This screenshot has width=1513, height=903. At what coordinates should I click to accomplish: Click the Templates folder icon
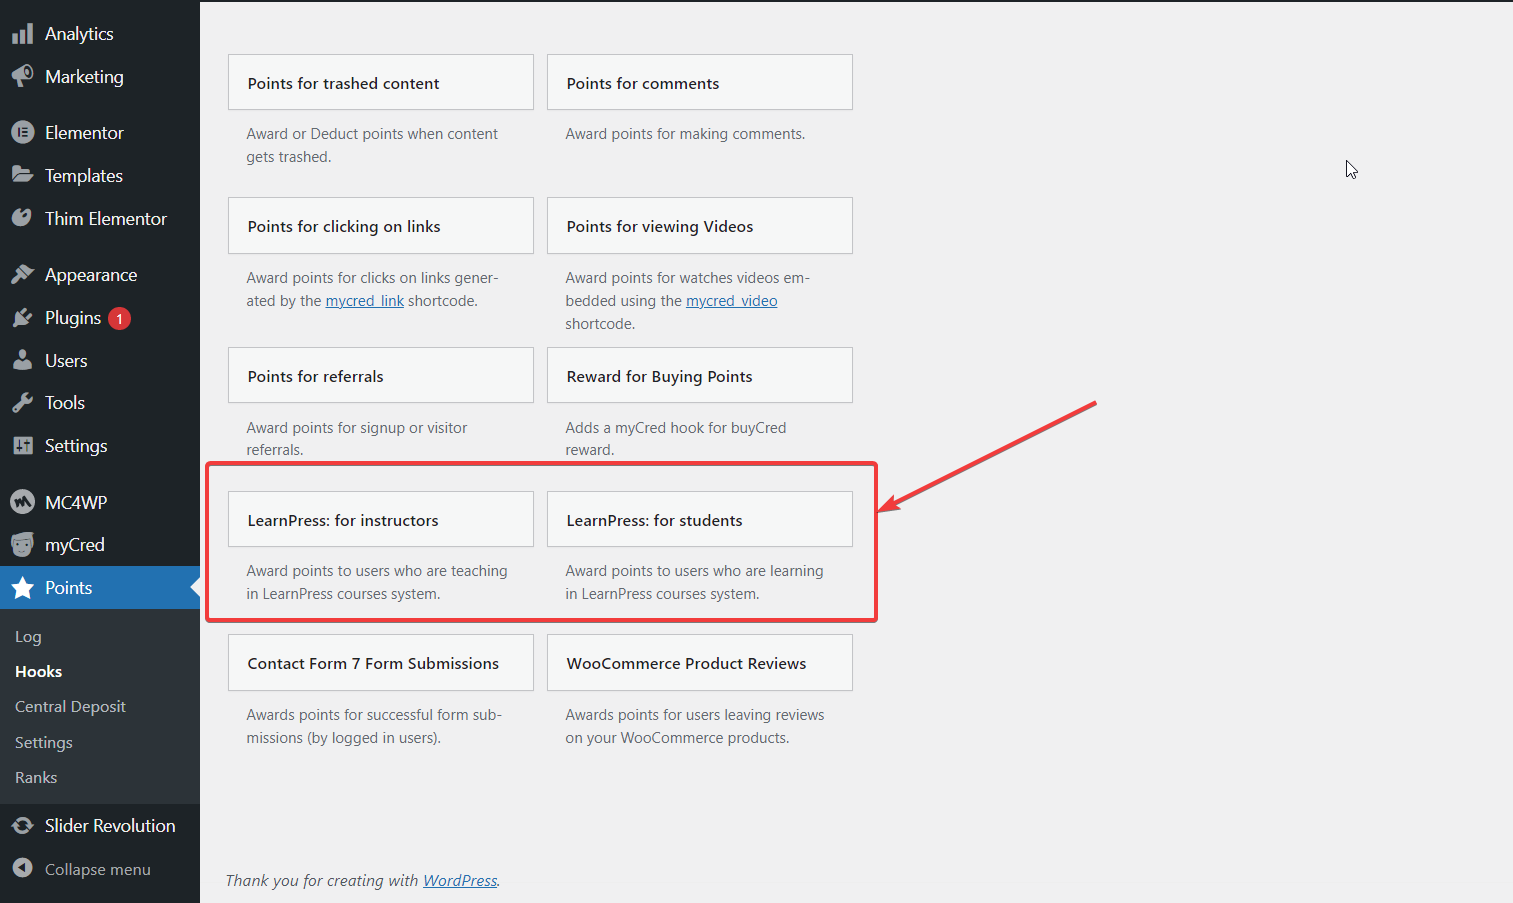coord(22,175)
